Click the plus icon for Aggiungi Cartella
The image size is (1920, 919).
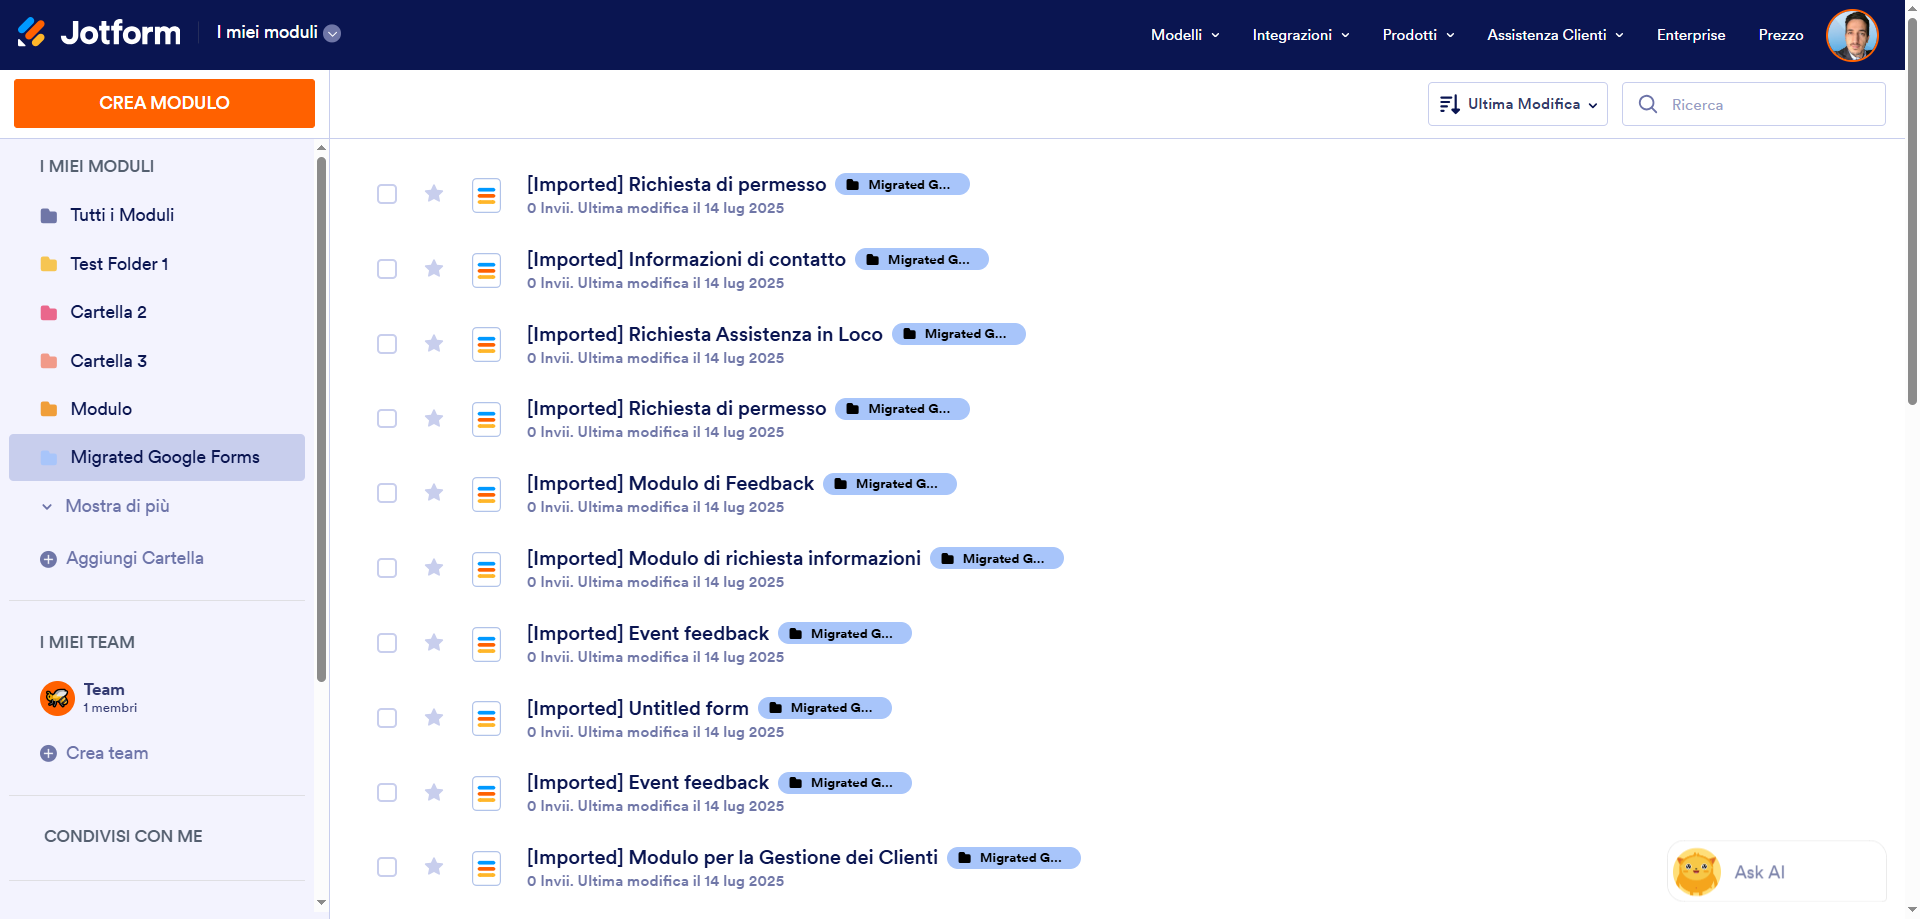pyautogui.click(x=48, y=559)
